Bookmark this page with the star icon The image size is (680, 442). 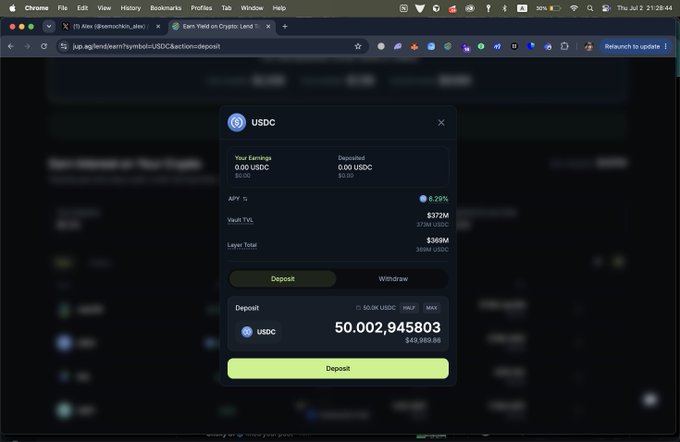click(x=358, y=46)
